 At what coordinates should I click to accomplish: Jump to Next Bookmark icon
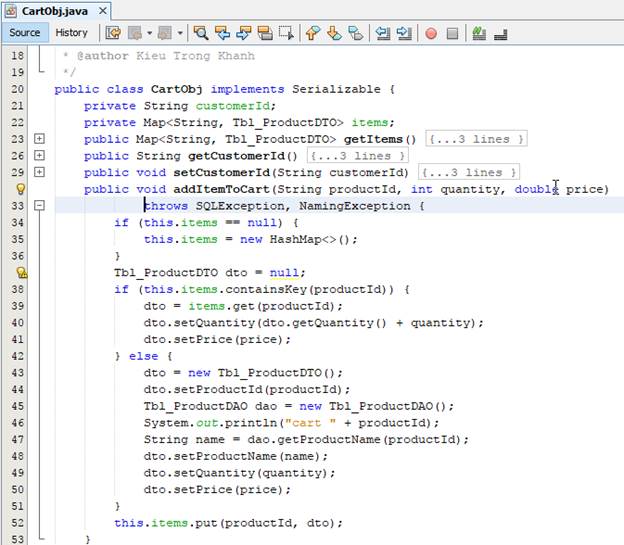pos(334,33)
